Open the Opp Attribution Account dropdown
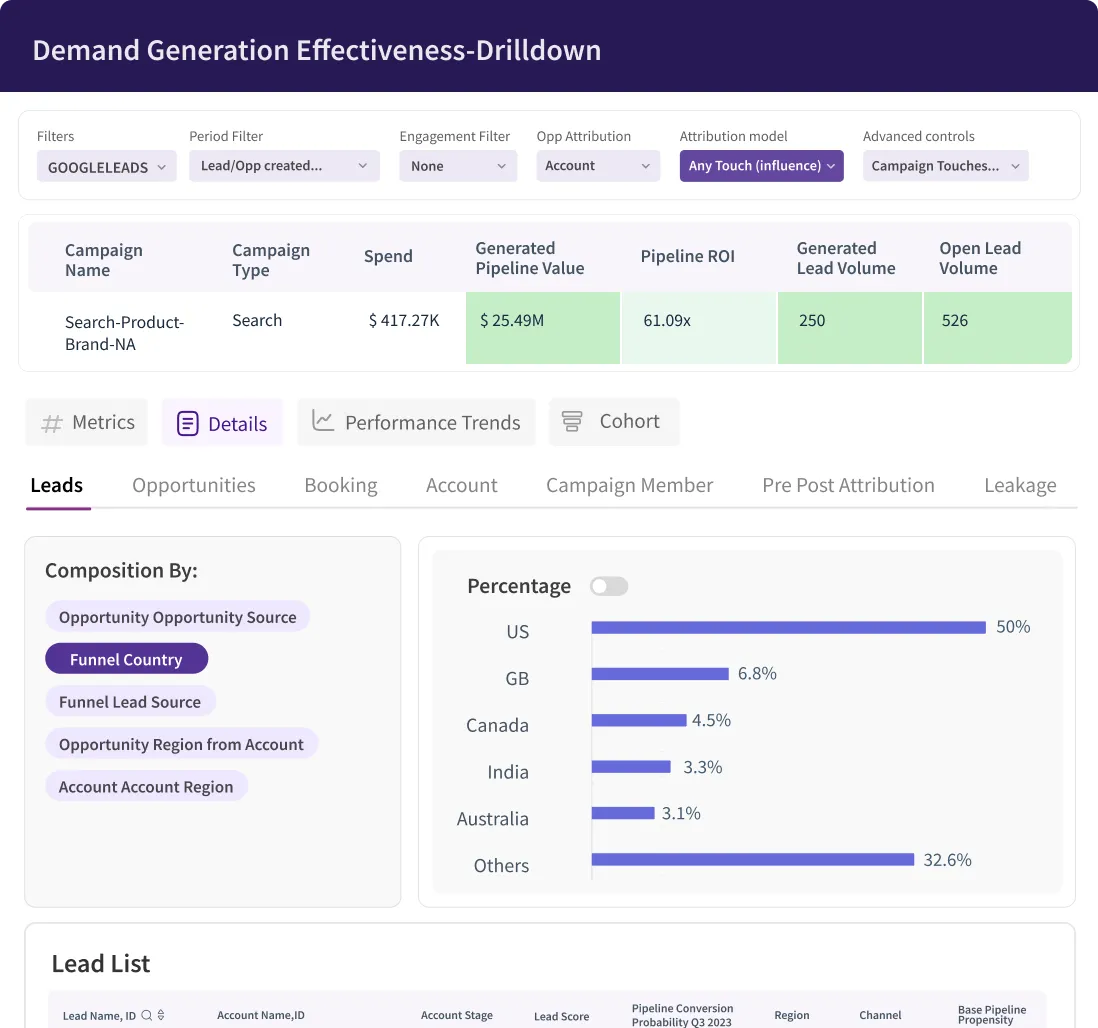This screenshot has height=1028, width=1098. pyautogui.click(x=598, y=166)
